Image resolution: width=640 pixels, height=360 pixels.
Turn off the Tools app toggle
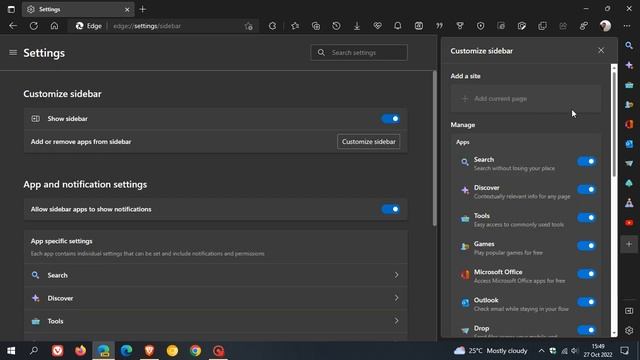587,218
